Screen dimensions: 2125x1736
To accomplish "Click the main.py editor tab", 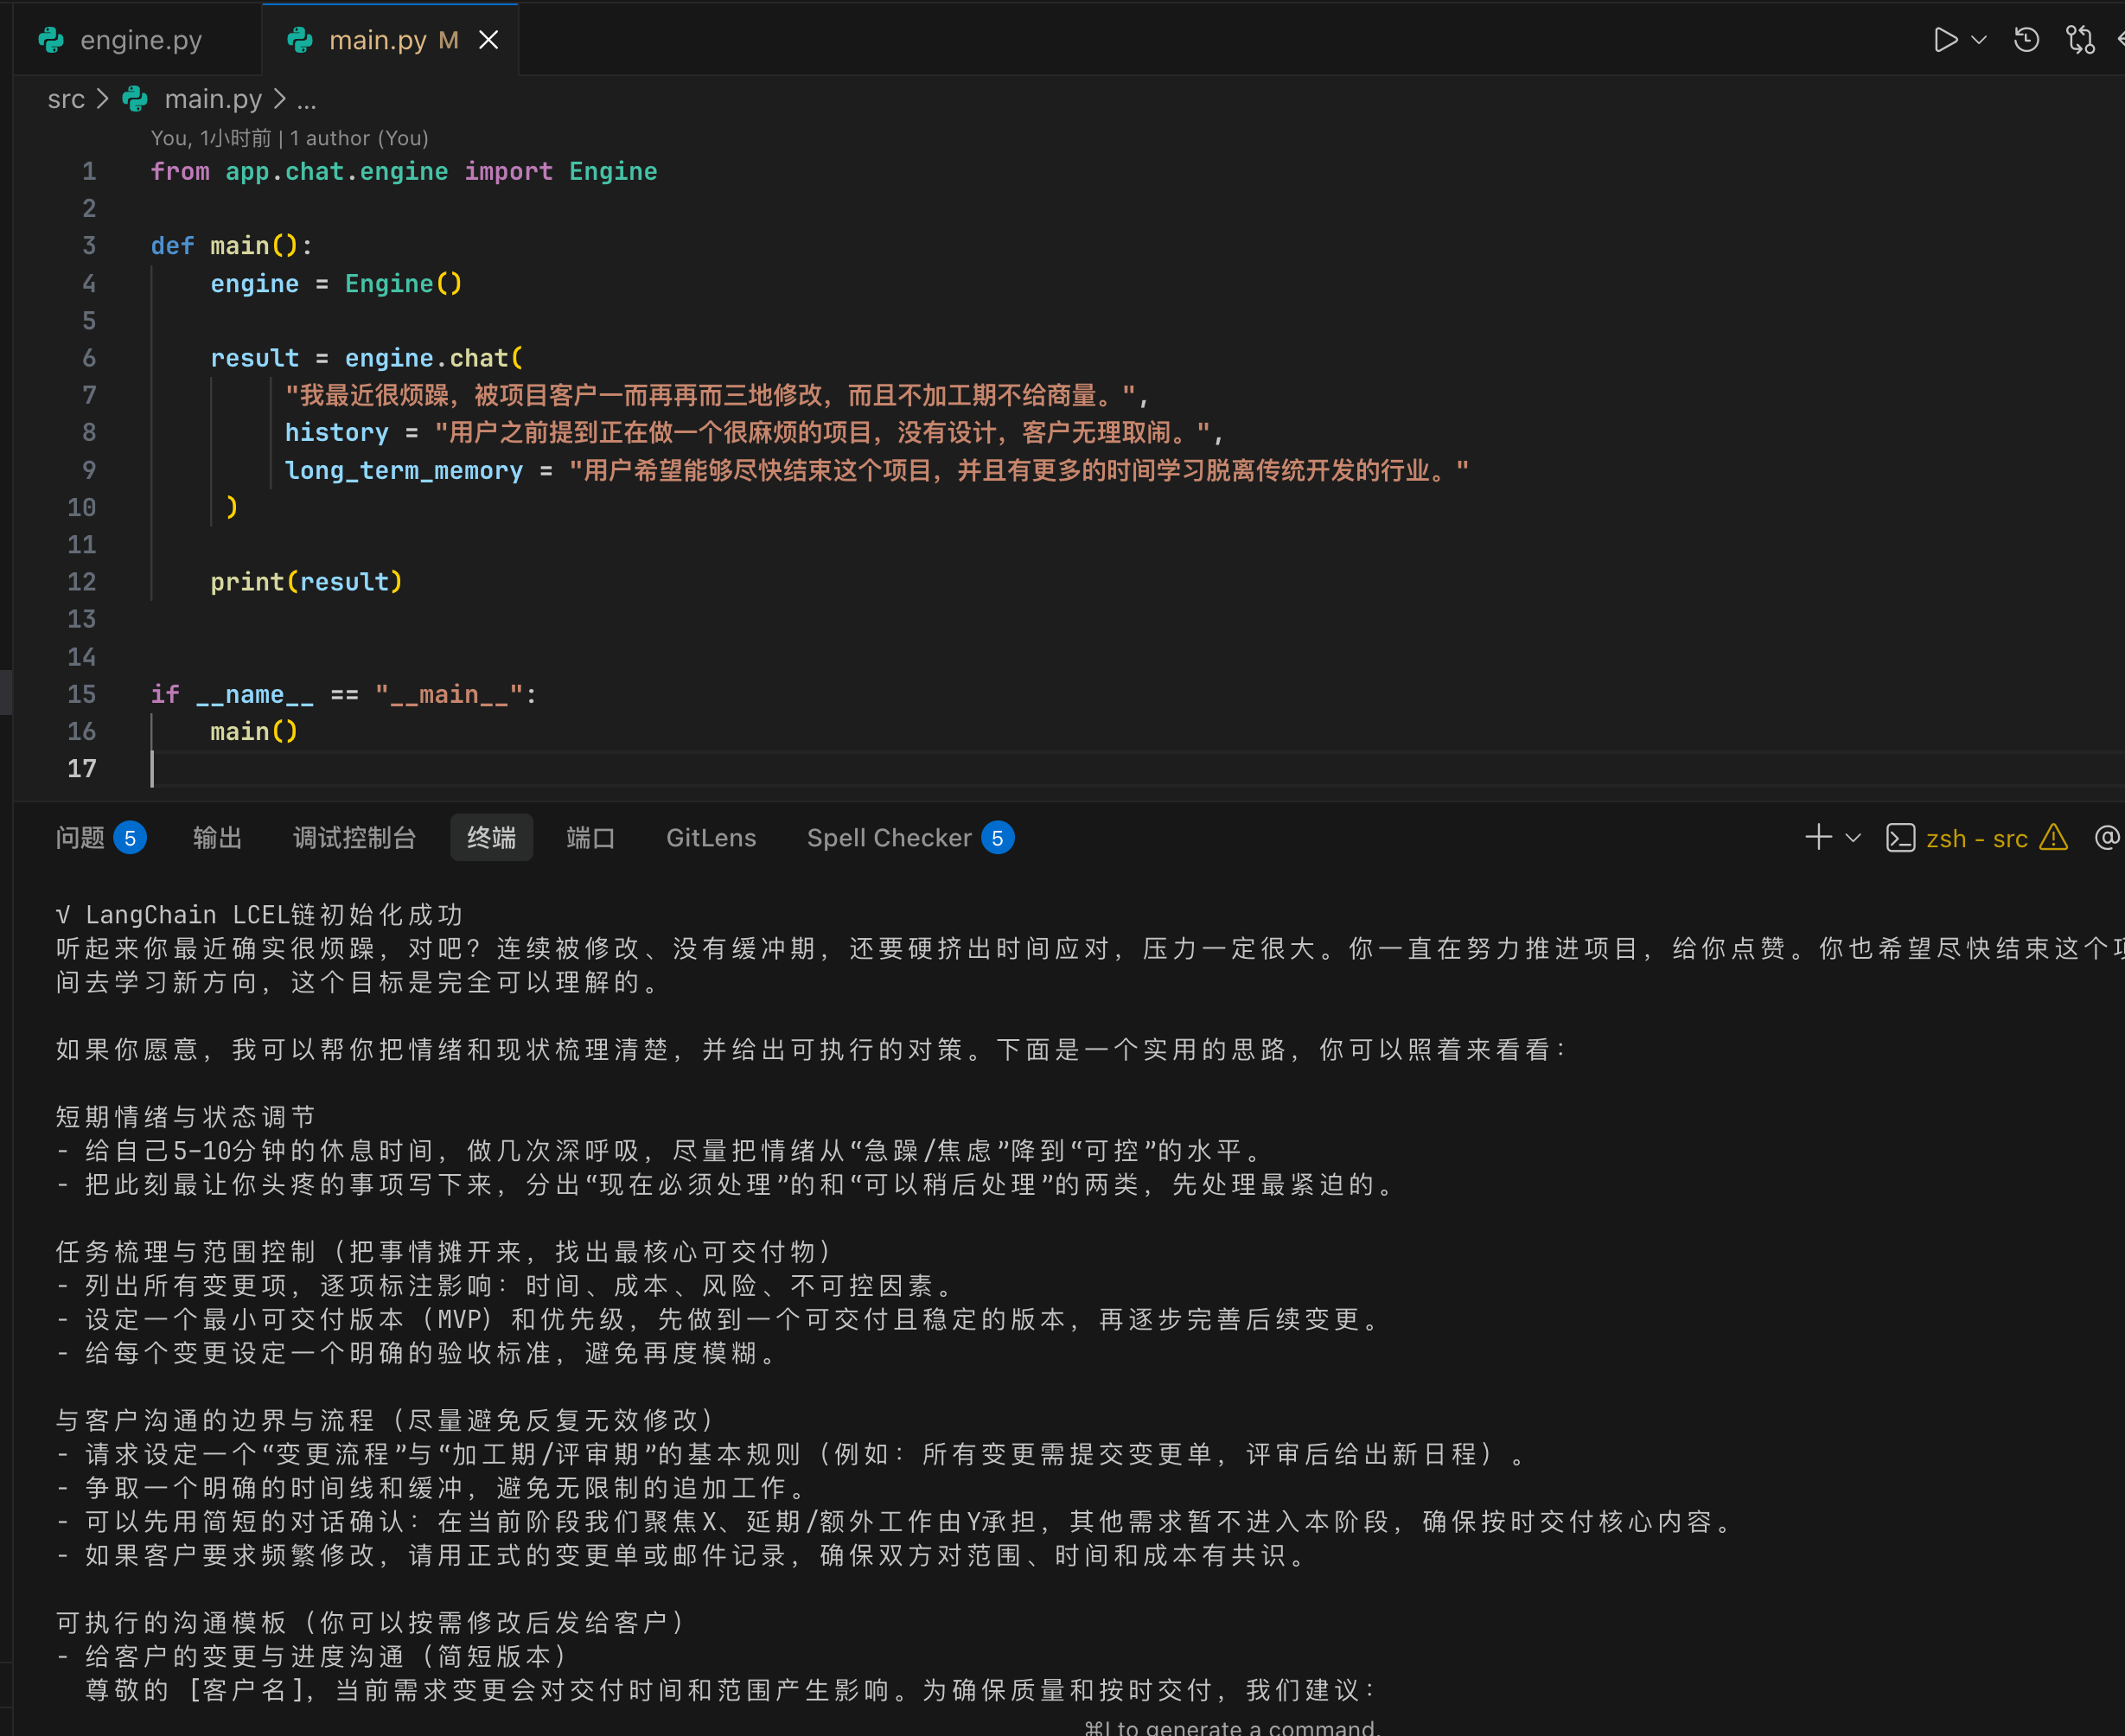I will click(x=377, y=40).
